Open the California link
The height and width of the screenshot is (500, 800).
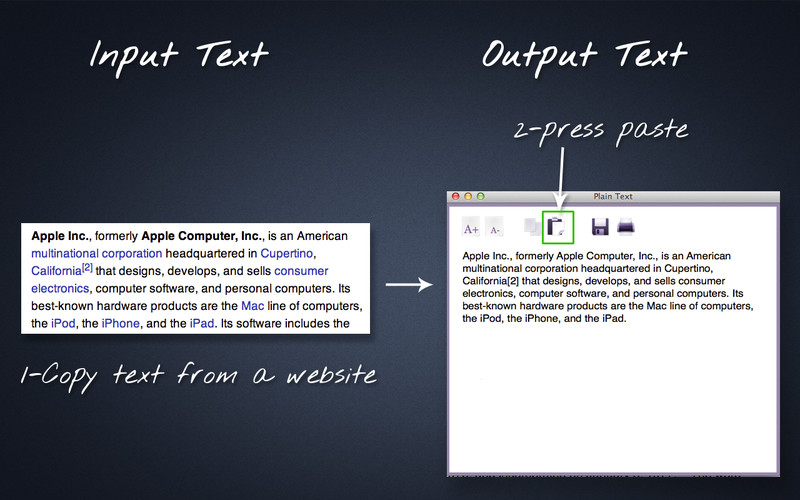coord(56,271)
